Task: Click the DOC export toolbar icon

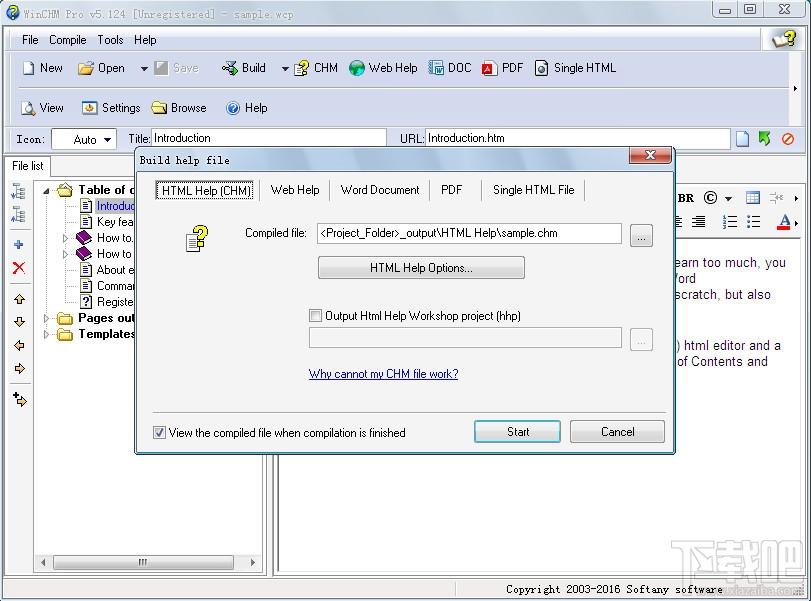Action: click(x=435, y=68)
